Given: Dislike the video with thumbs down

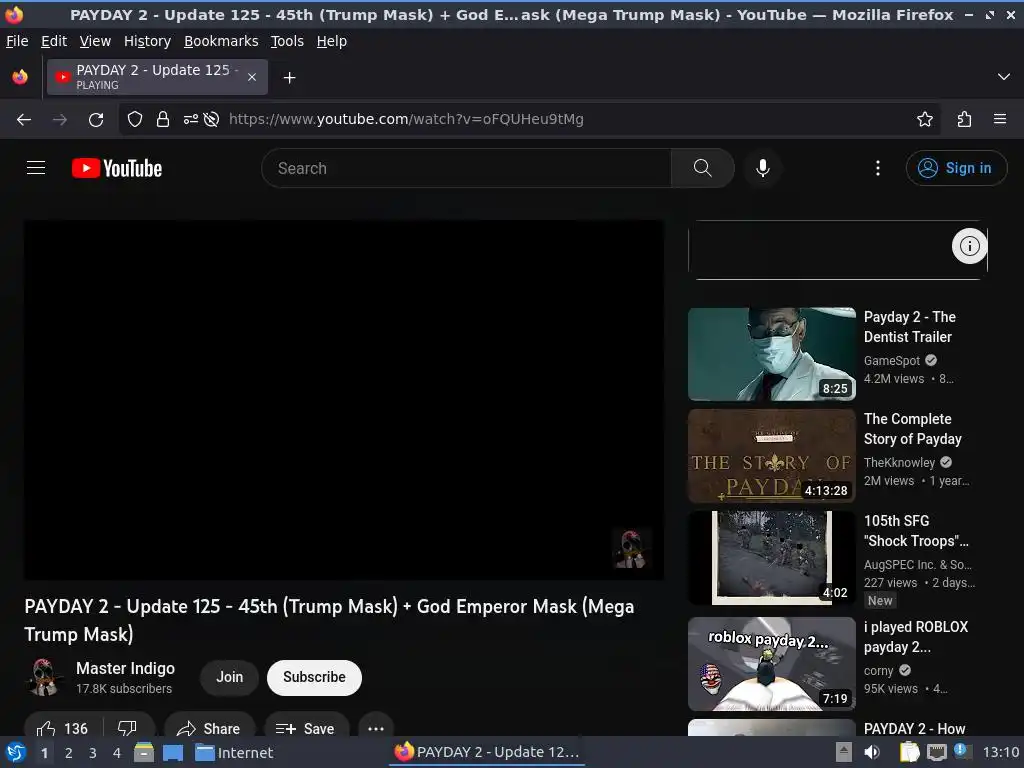Looking at the screenshot, I should tap(127, 728).
